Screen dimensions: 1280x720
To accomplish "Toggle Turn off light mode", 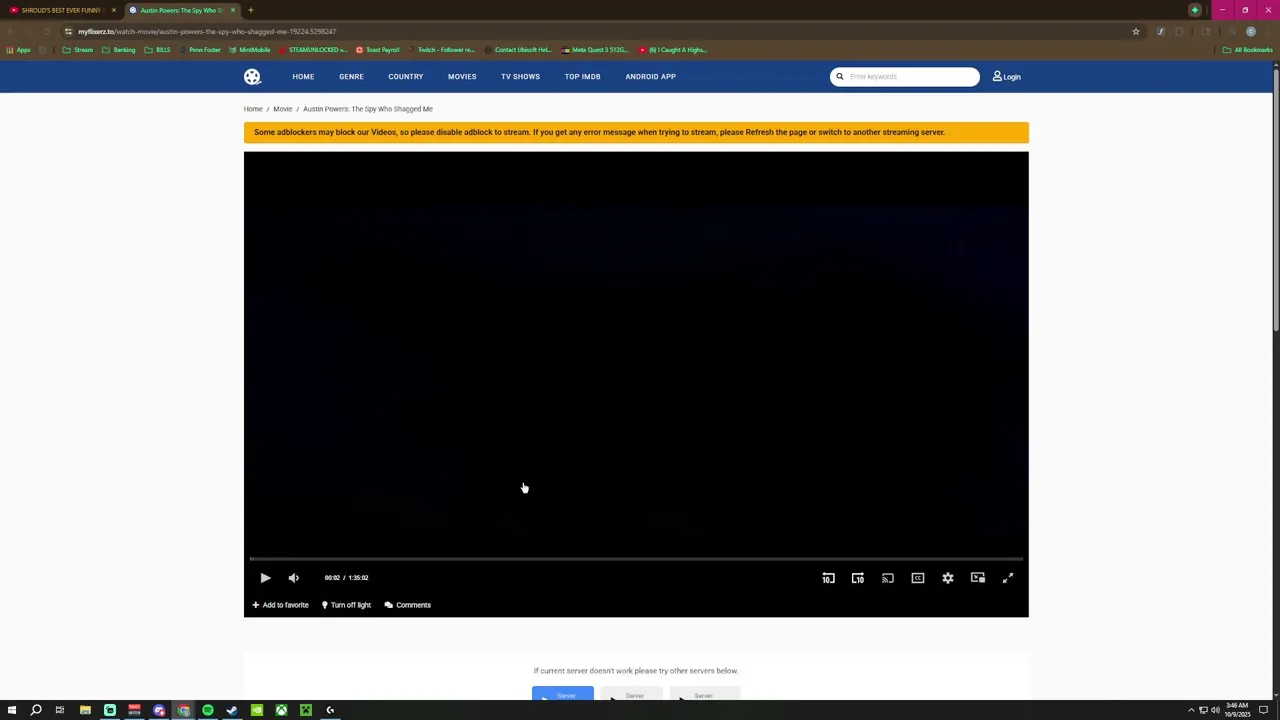I will pos(346,605).
